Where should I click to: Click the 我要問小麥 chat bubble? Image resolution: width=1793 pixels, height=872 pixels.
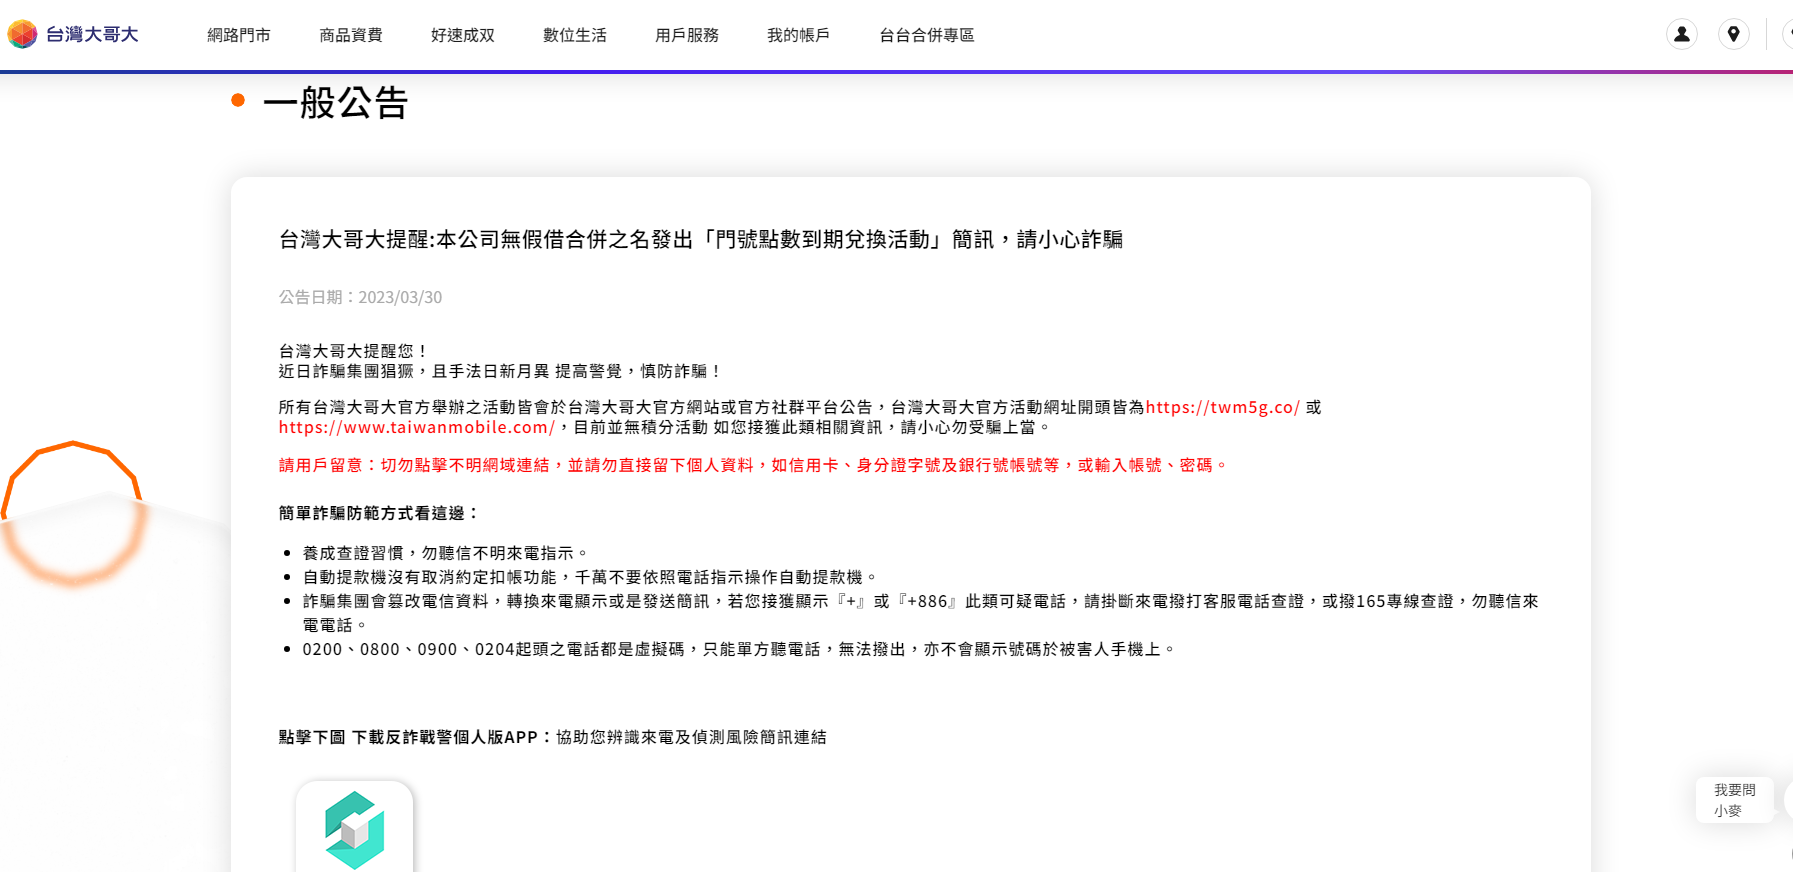[x=1734, y=800]
